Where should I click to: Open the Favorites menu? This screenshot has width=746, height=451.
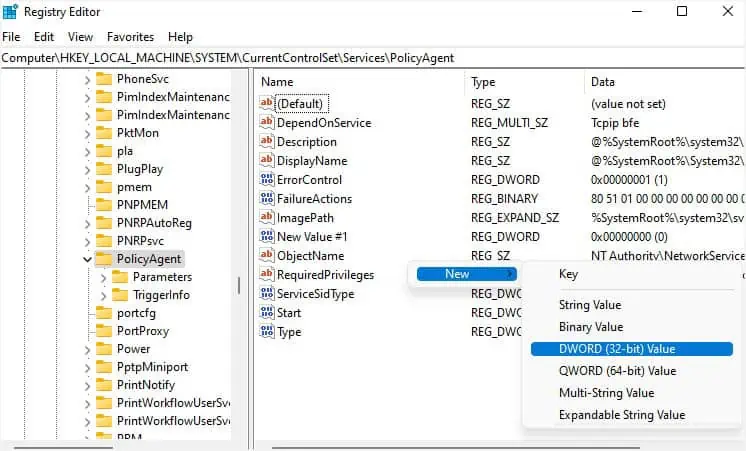[x=130, y=37]
